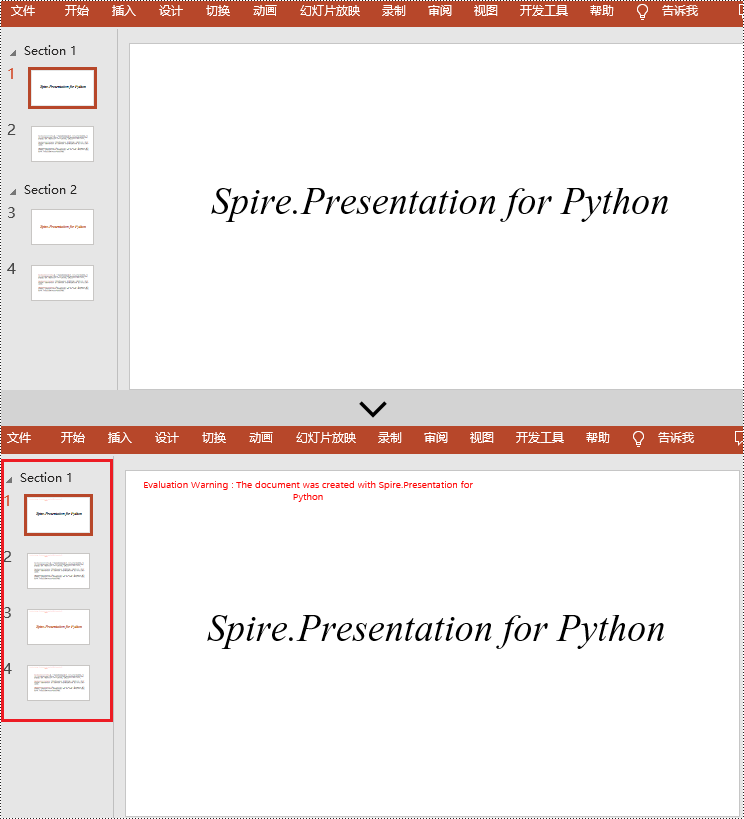Screen dimensions: 744x819
Task: Open 幻灯片放映 tab in top window
Action: [x=330, y=10]
